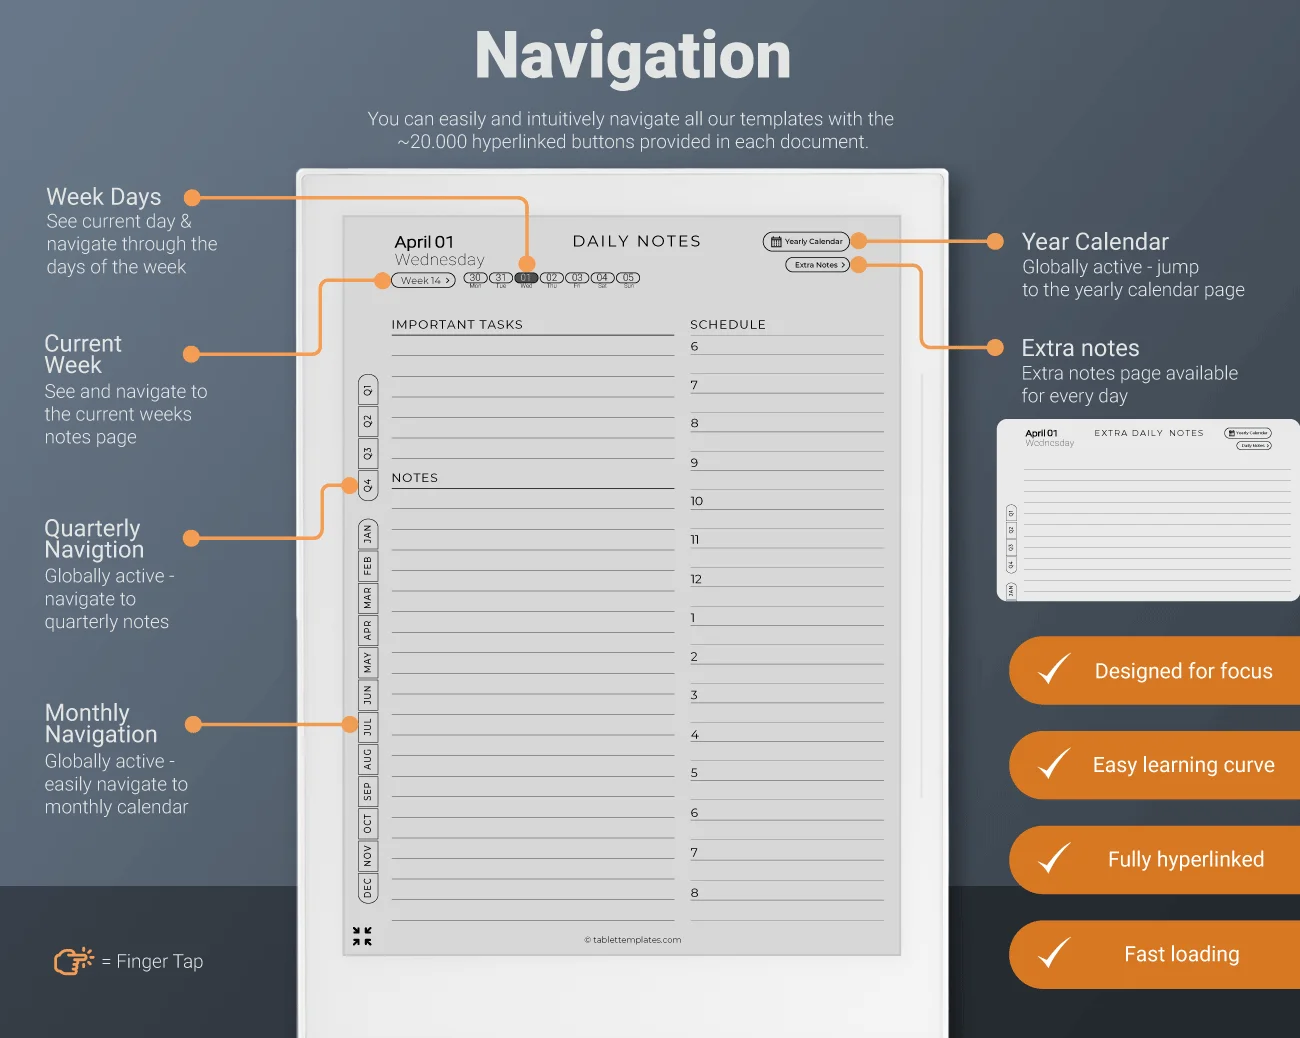Switch to the DEC month side tab
The image size is (1300, 1038).
pyautogui.click(x=367, y=887)
